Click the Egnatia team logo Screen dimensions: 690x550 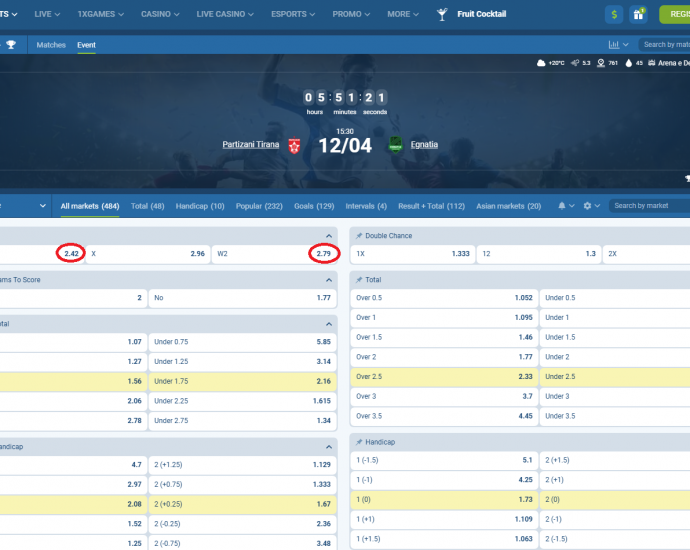396,145
